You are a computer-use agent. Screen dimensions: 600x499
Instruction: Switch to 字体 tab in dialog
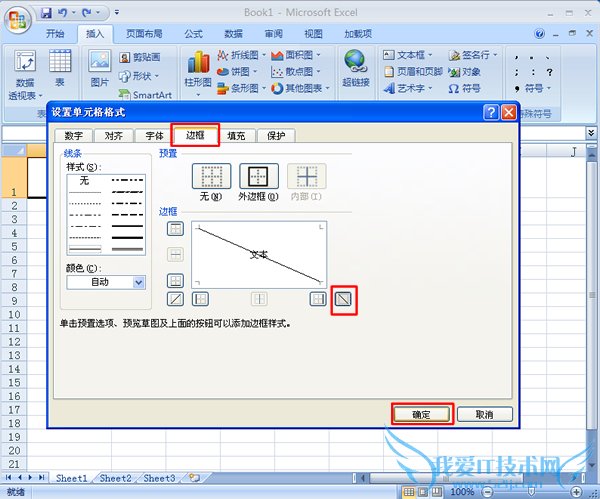(x=154, y=135)
